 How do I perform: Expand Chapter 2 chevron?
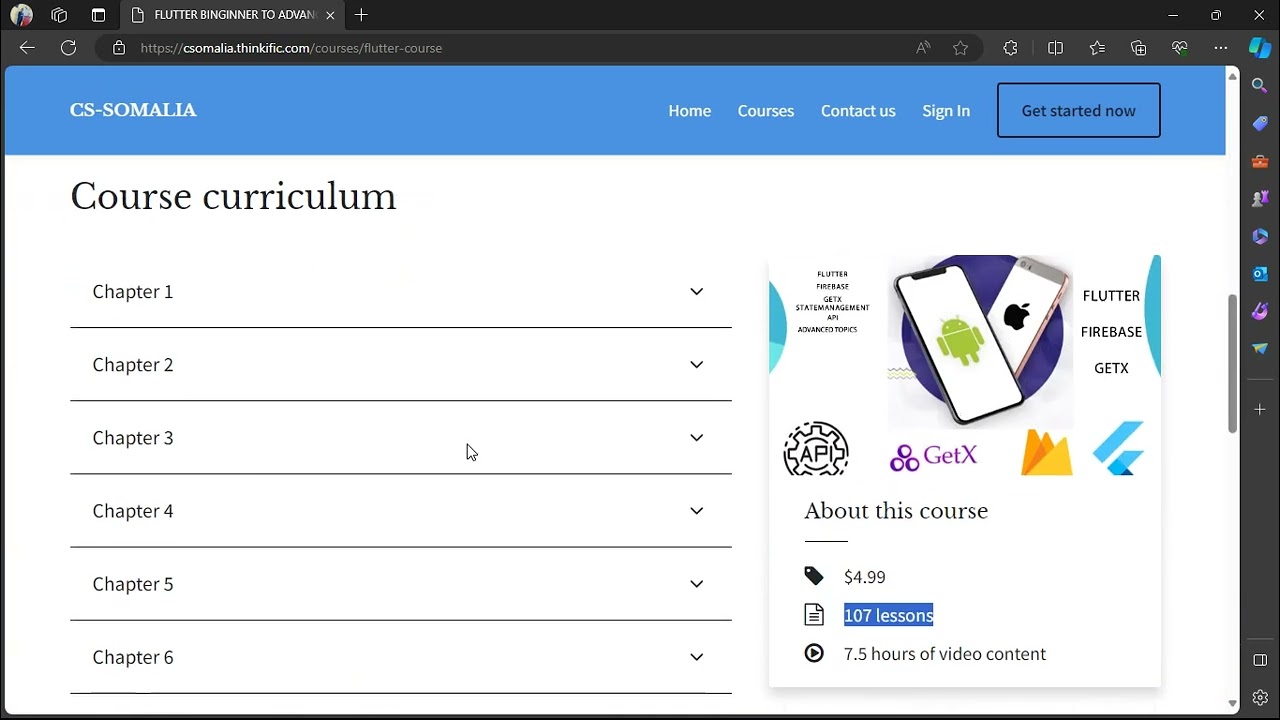point(697,365)
